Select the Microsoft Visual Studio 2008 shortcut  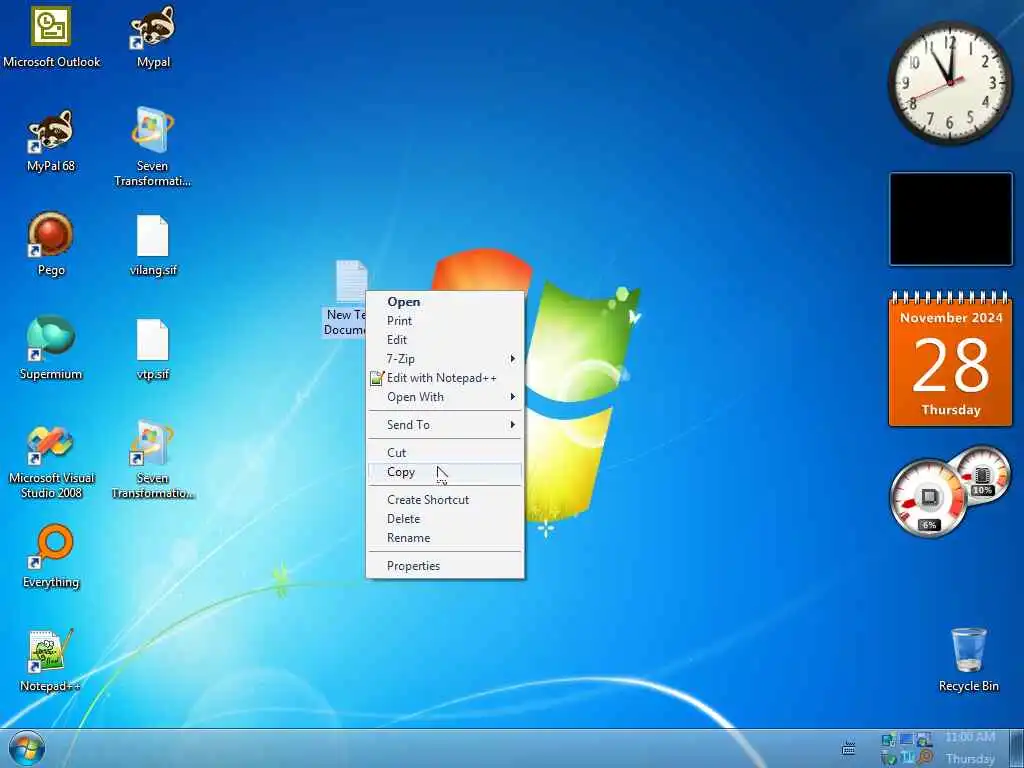click(x=51, y=461)
